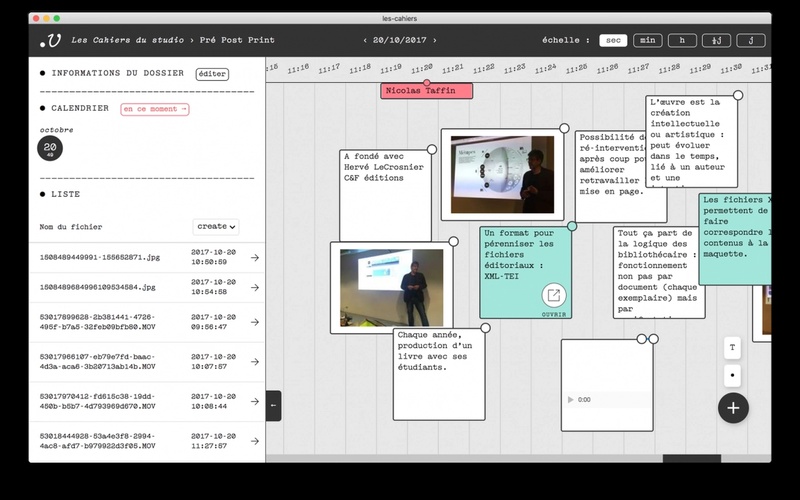The image size is (800, 500).
Task: Go to the previous day with the left chevron
Action: 365,40
